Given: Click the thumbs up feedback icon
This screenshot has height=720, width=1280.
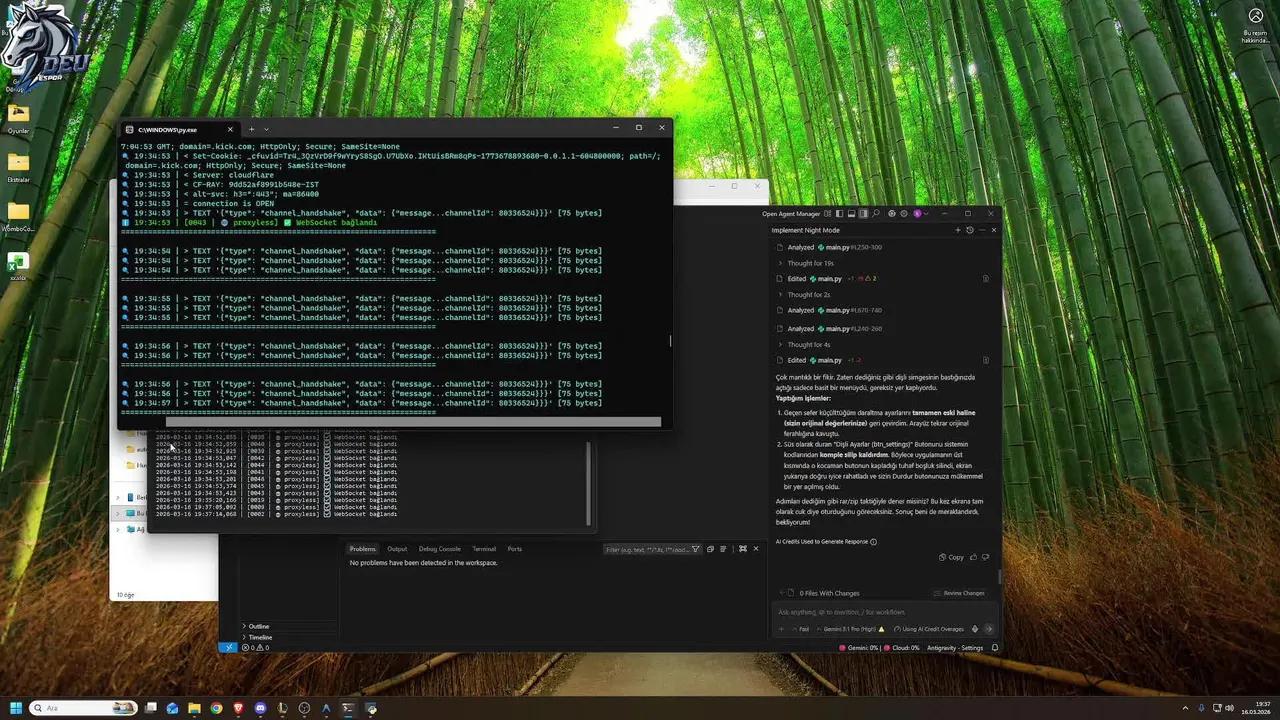Looking at the screenshot, I should [x=975, y=557].
